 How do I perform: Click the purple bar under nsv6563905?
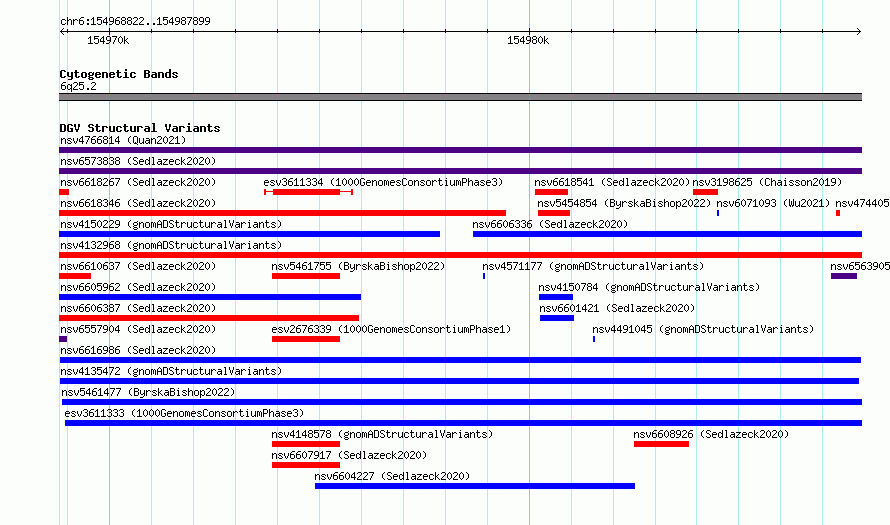pyautogui.click(x=843, y=276)
